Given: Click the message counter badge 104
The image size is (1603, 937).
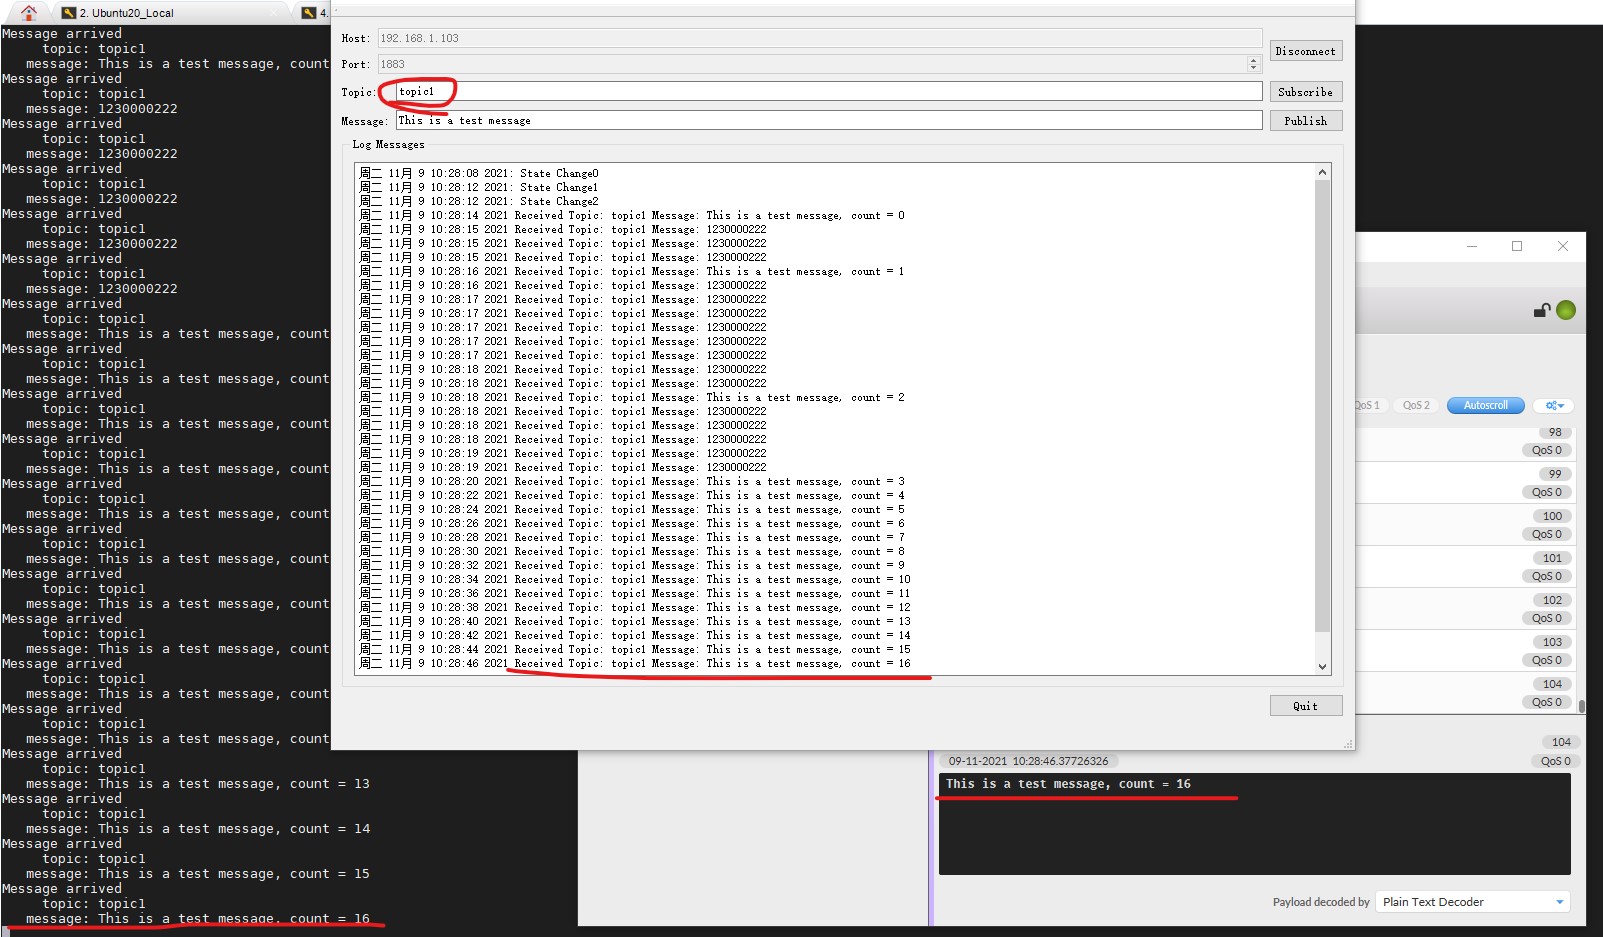Looking at the screenshot, I should pos(1551,684).
